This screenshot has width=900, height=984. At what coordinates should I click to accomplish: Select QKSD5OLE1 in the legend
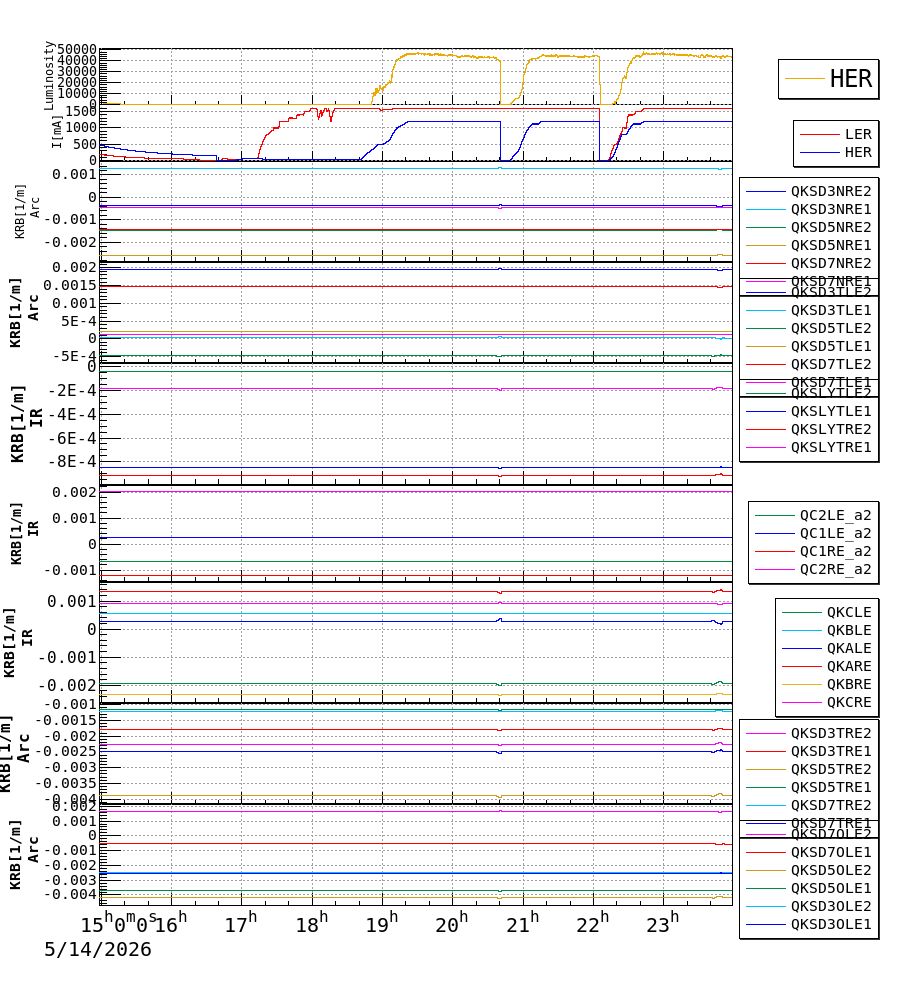pos(831,889)
